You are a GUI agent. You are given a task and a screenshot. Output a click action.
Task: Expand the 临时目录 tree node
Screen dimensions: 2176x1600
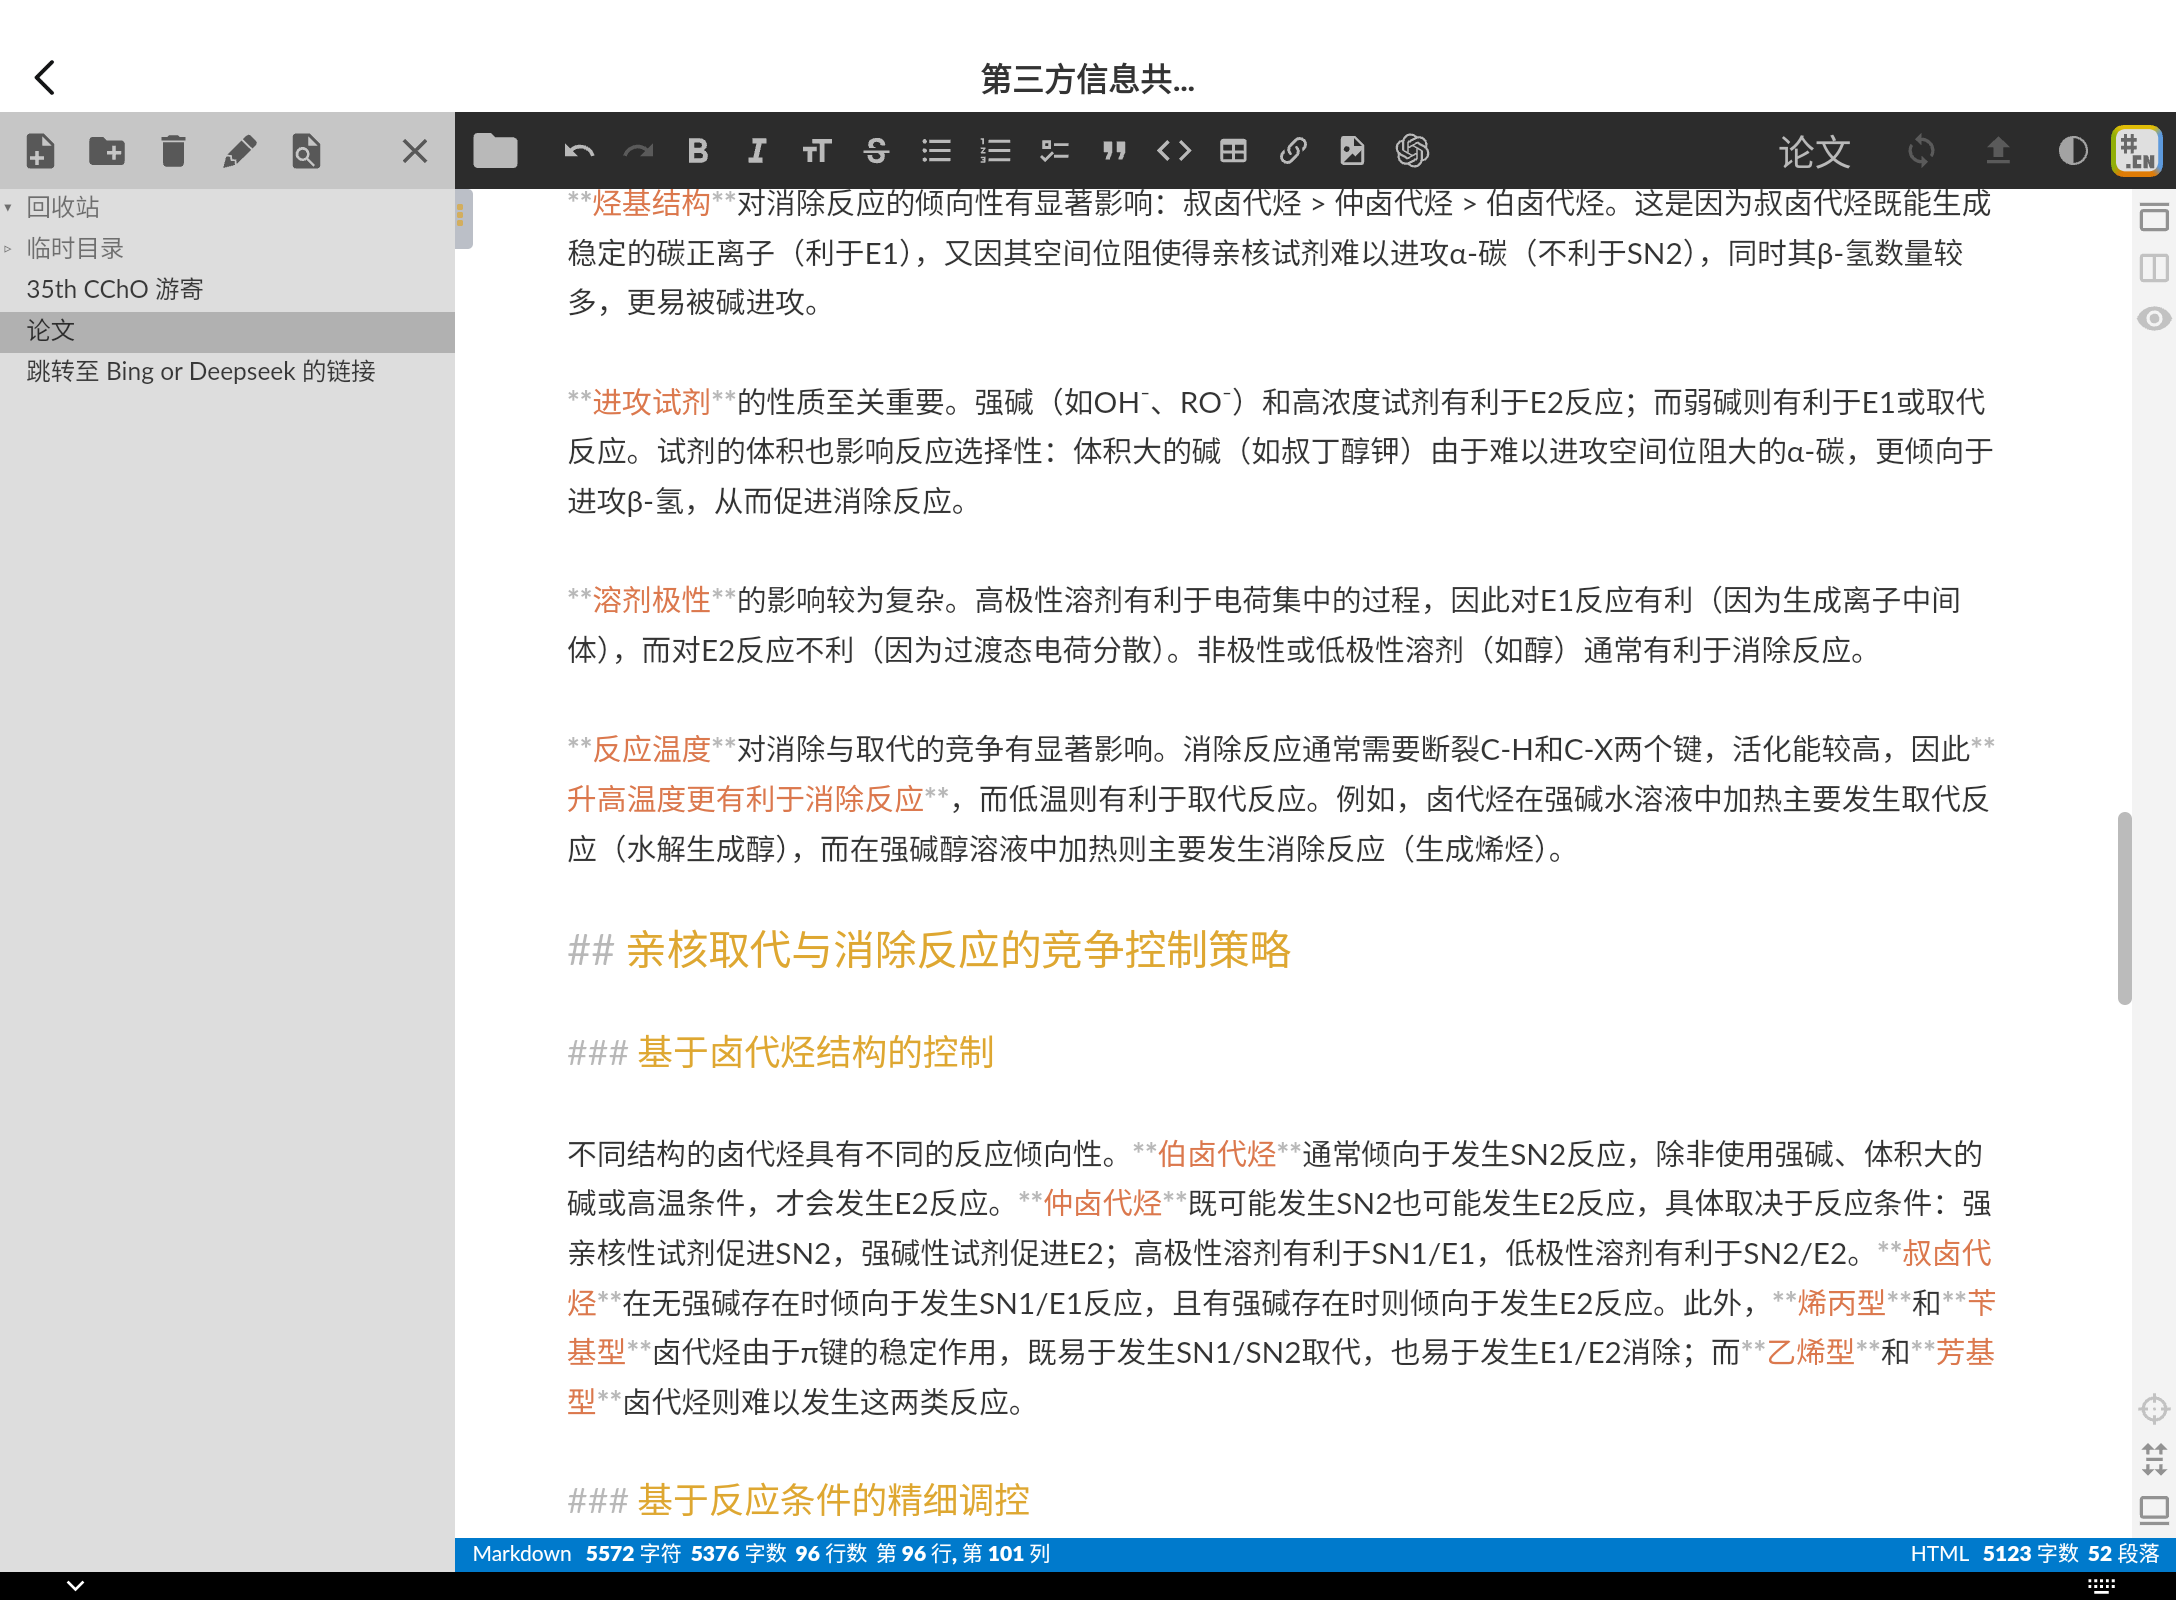click(x=8, y=248)
